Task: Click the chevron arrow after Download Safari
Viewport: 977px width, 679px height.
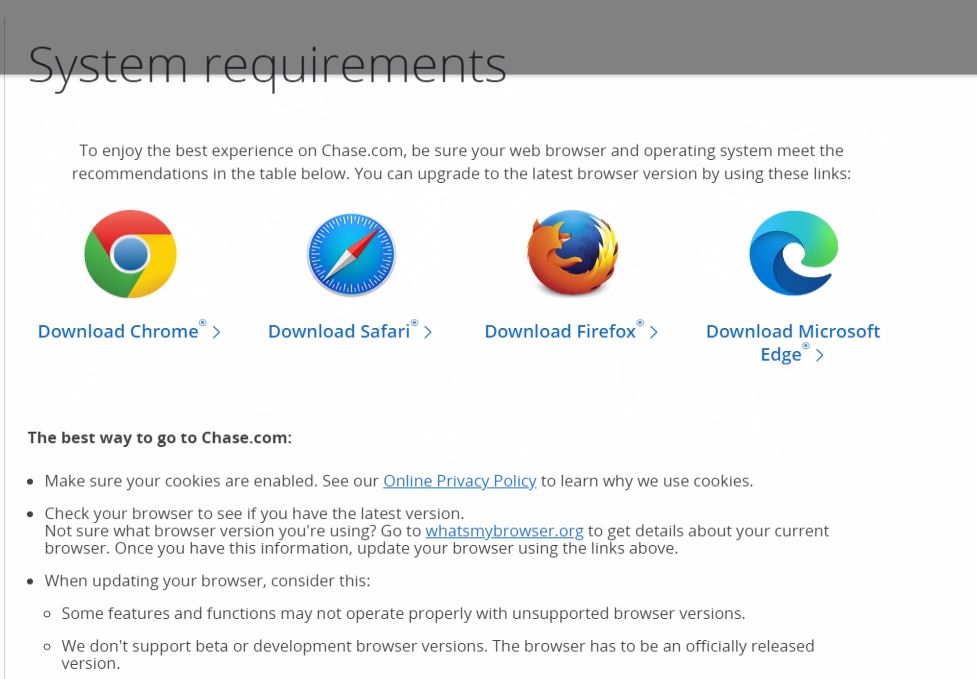Action: 428,332
